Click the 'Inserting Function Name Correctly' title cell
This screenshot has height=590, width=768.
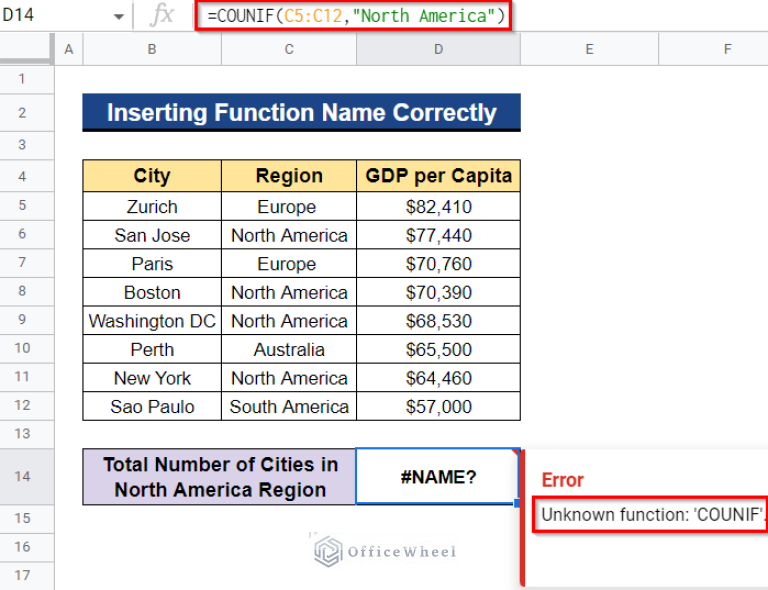tap(301, 113)
